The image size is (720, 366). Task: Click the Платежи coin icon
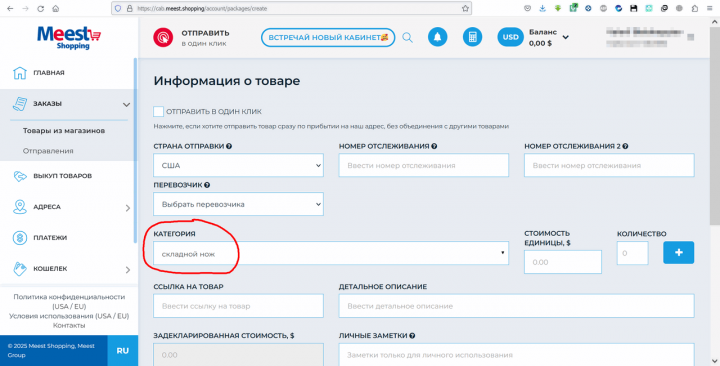[20, 238]
